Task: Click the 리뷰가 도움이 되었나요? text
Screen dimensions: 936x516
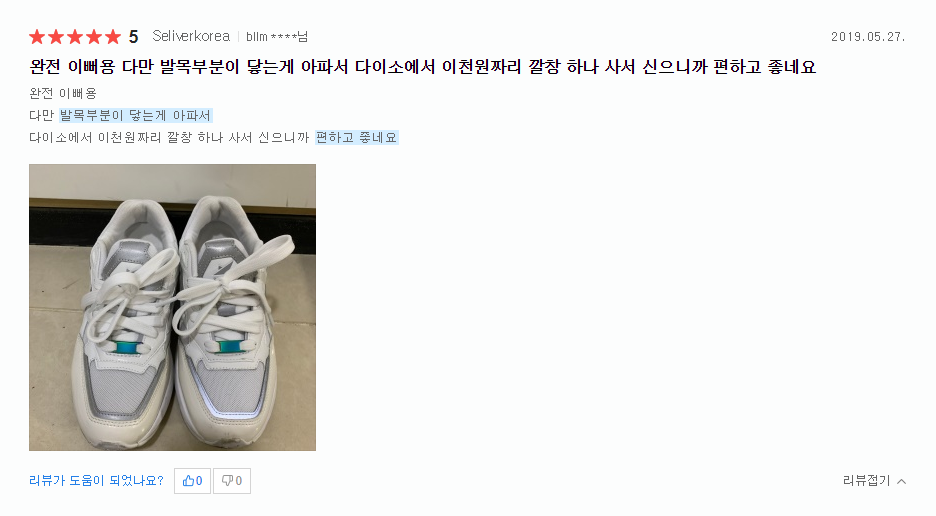Action: pyautogui.click(x=97, y=481)
